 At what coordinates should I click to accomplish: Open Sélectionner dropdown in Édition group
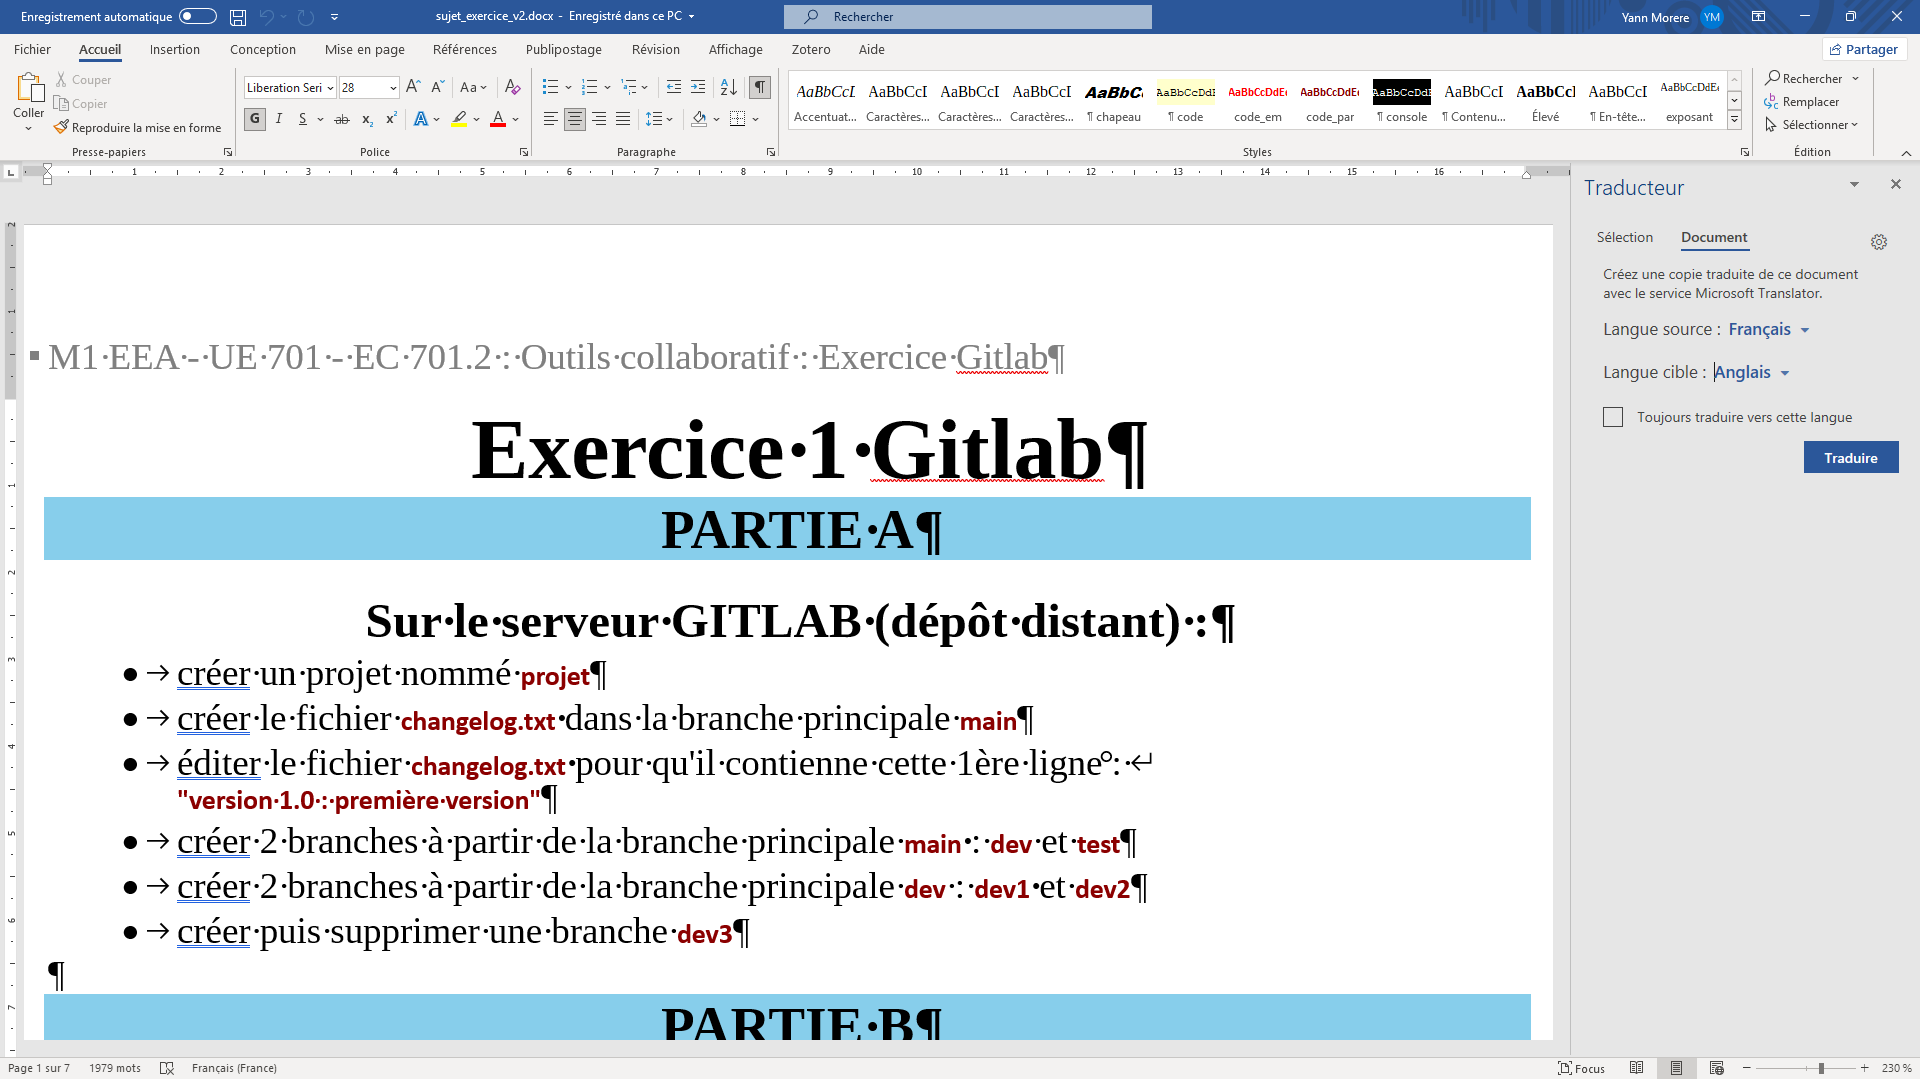coord(1811,125)
